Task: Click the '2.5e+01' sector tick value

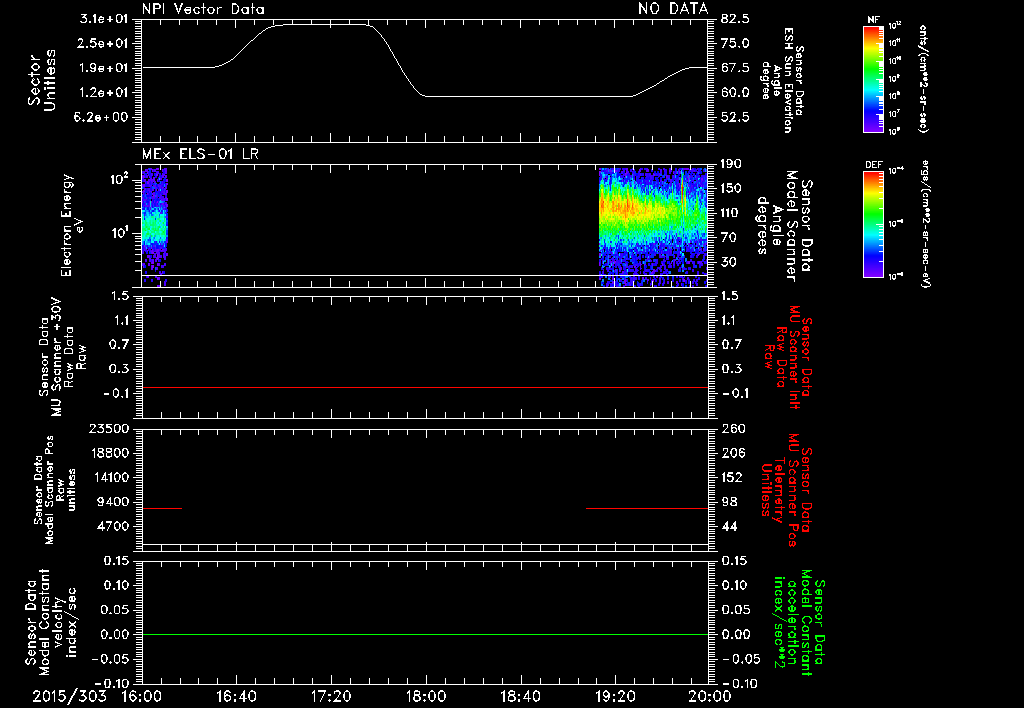Action: (104, 43)
